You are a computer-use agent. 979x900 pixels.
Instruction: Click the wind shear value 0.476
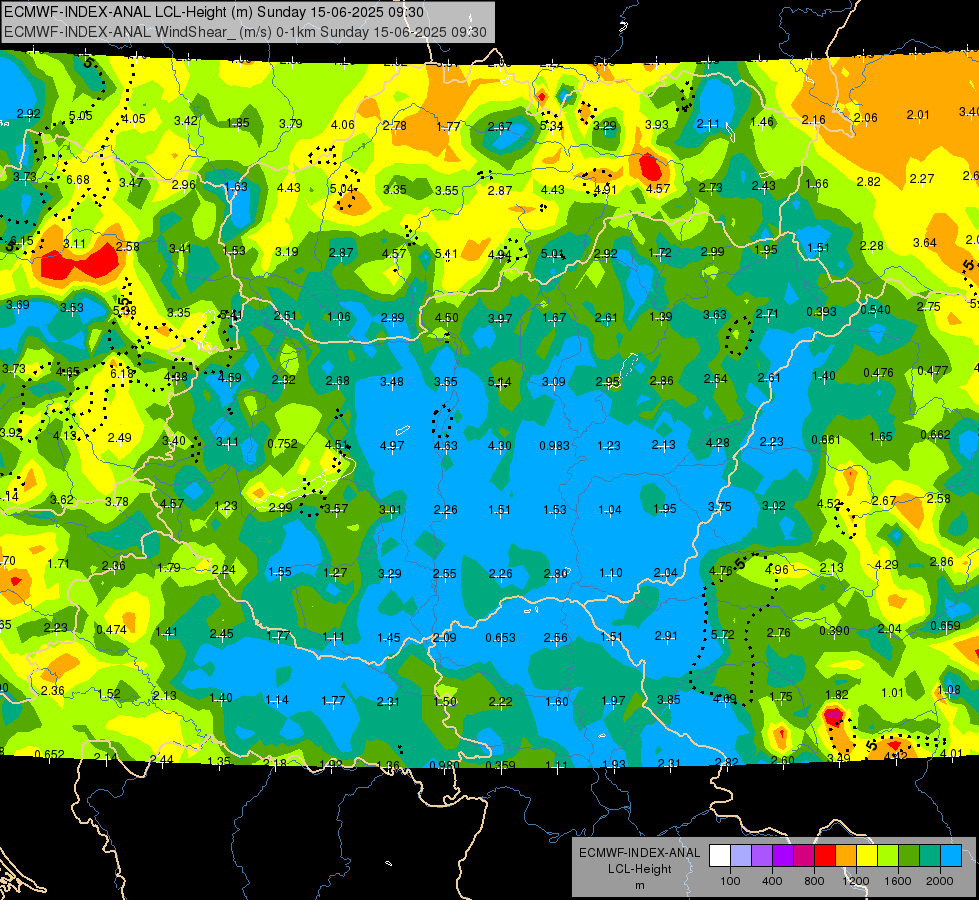click(x=878, y=373)
